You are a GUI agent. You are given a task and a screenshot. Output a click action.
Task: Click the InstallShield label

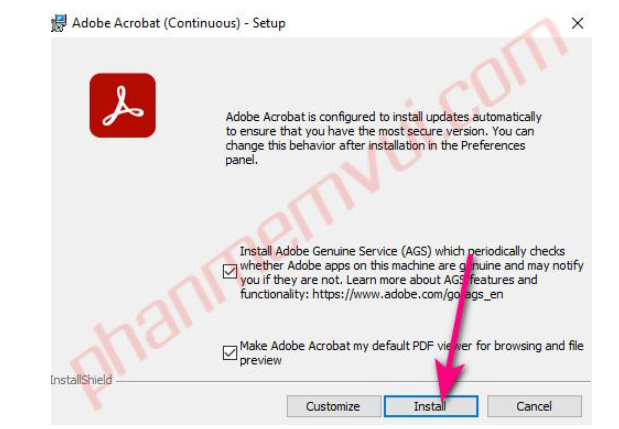coord(81,380)
